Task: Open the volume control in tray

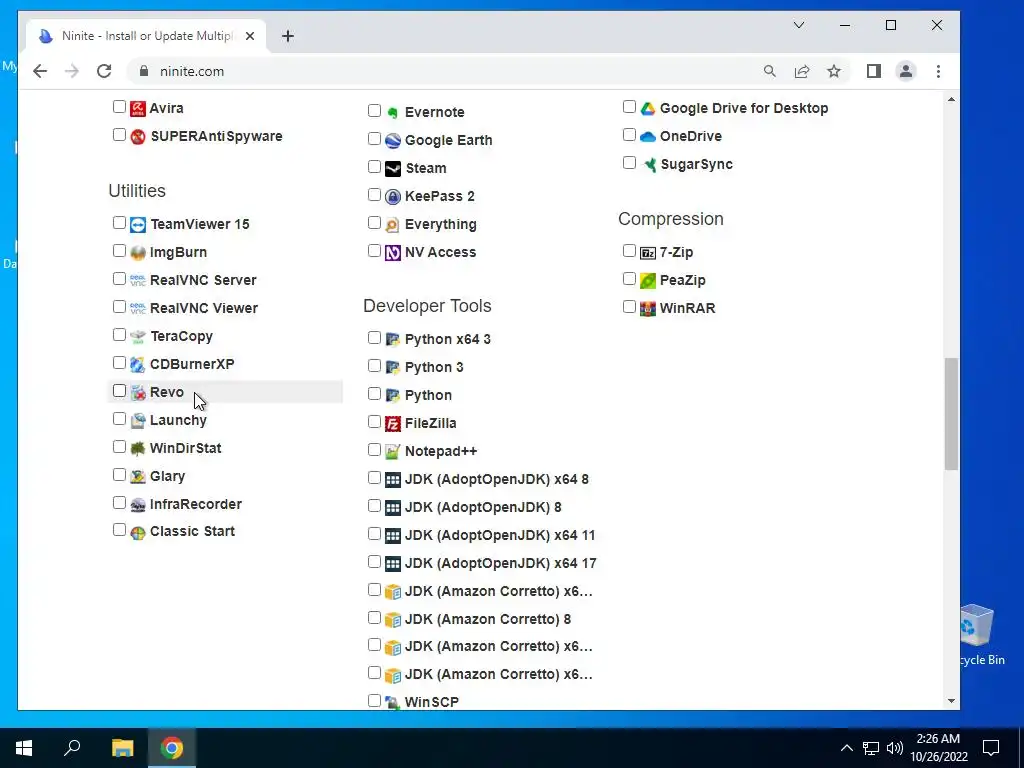Action: [895, 748]
